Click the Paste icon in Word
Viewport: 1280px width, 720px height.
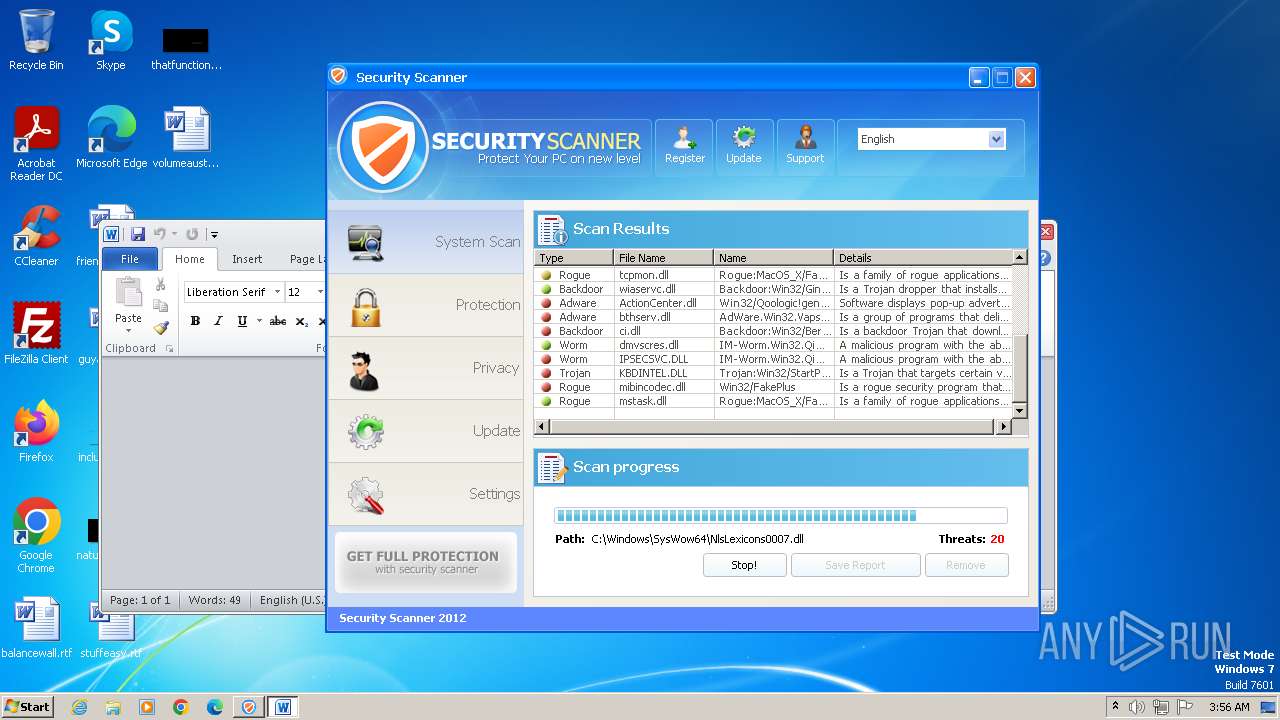tap(129, 291)
